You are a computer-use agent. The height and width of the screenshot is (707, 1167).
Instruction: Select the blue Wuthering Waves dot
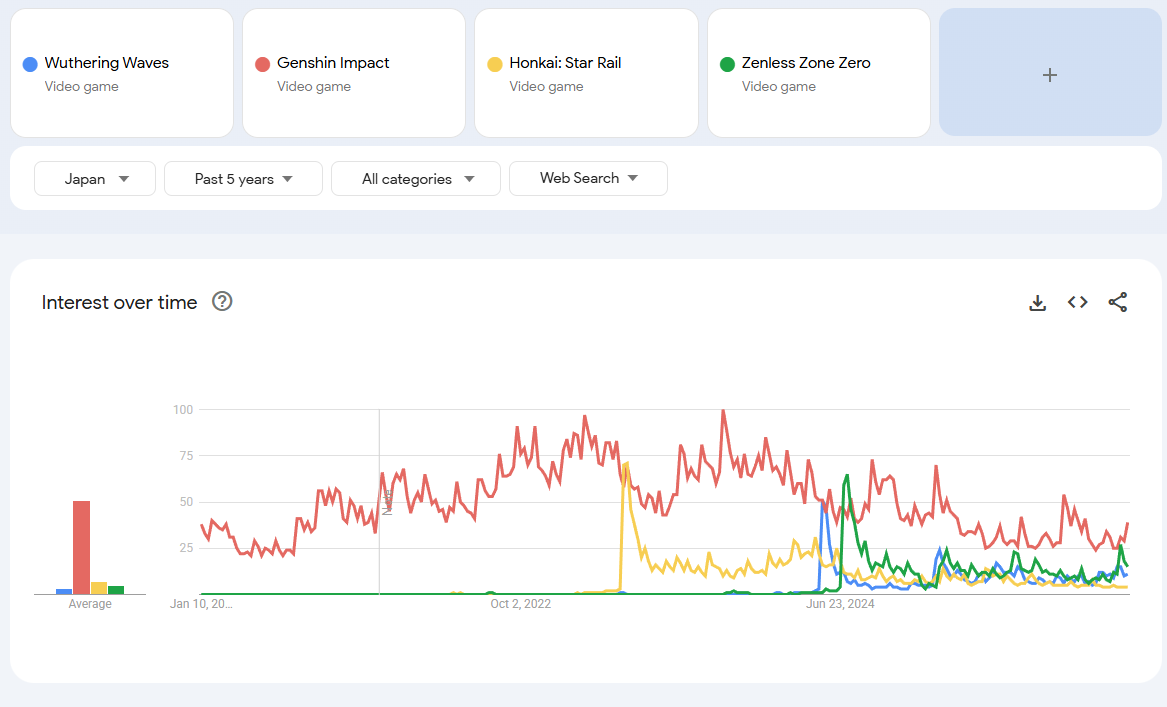point(30,64)
